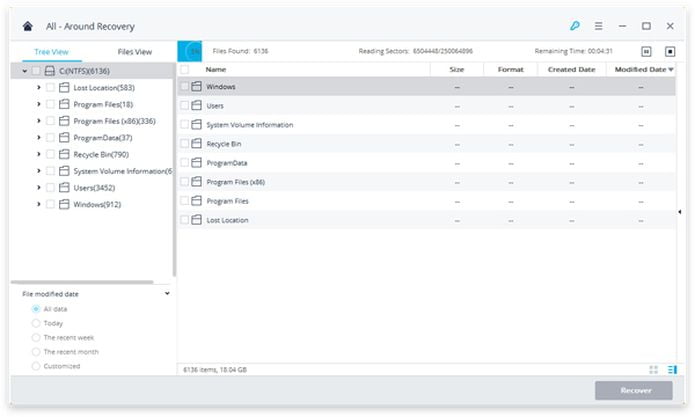This screenshot has width=695, height=417.
Task: Collapse the File modified date filter
Action: [167, 293]
